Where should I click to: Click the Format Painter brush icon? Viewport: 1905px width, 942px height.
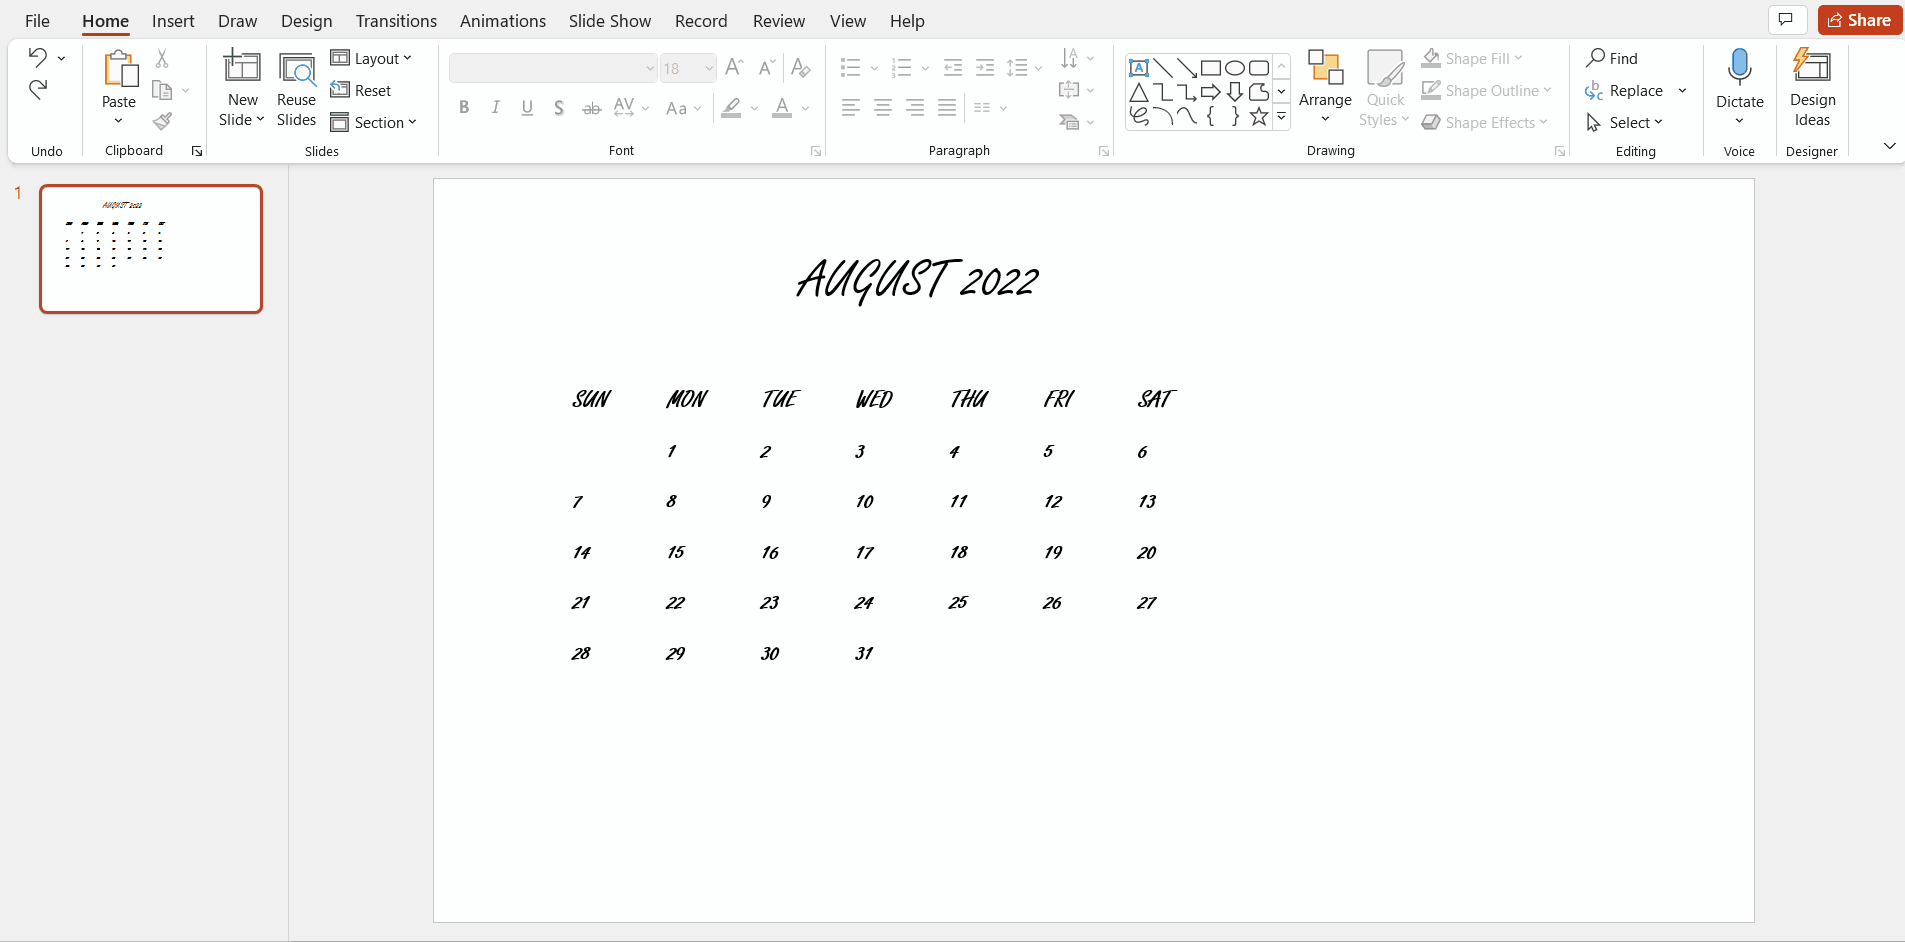(162, 122)
